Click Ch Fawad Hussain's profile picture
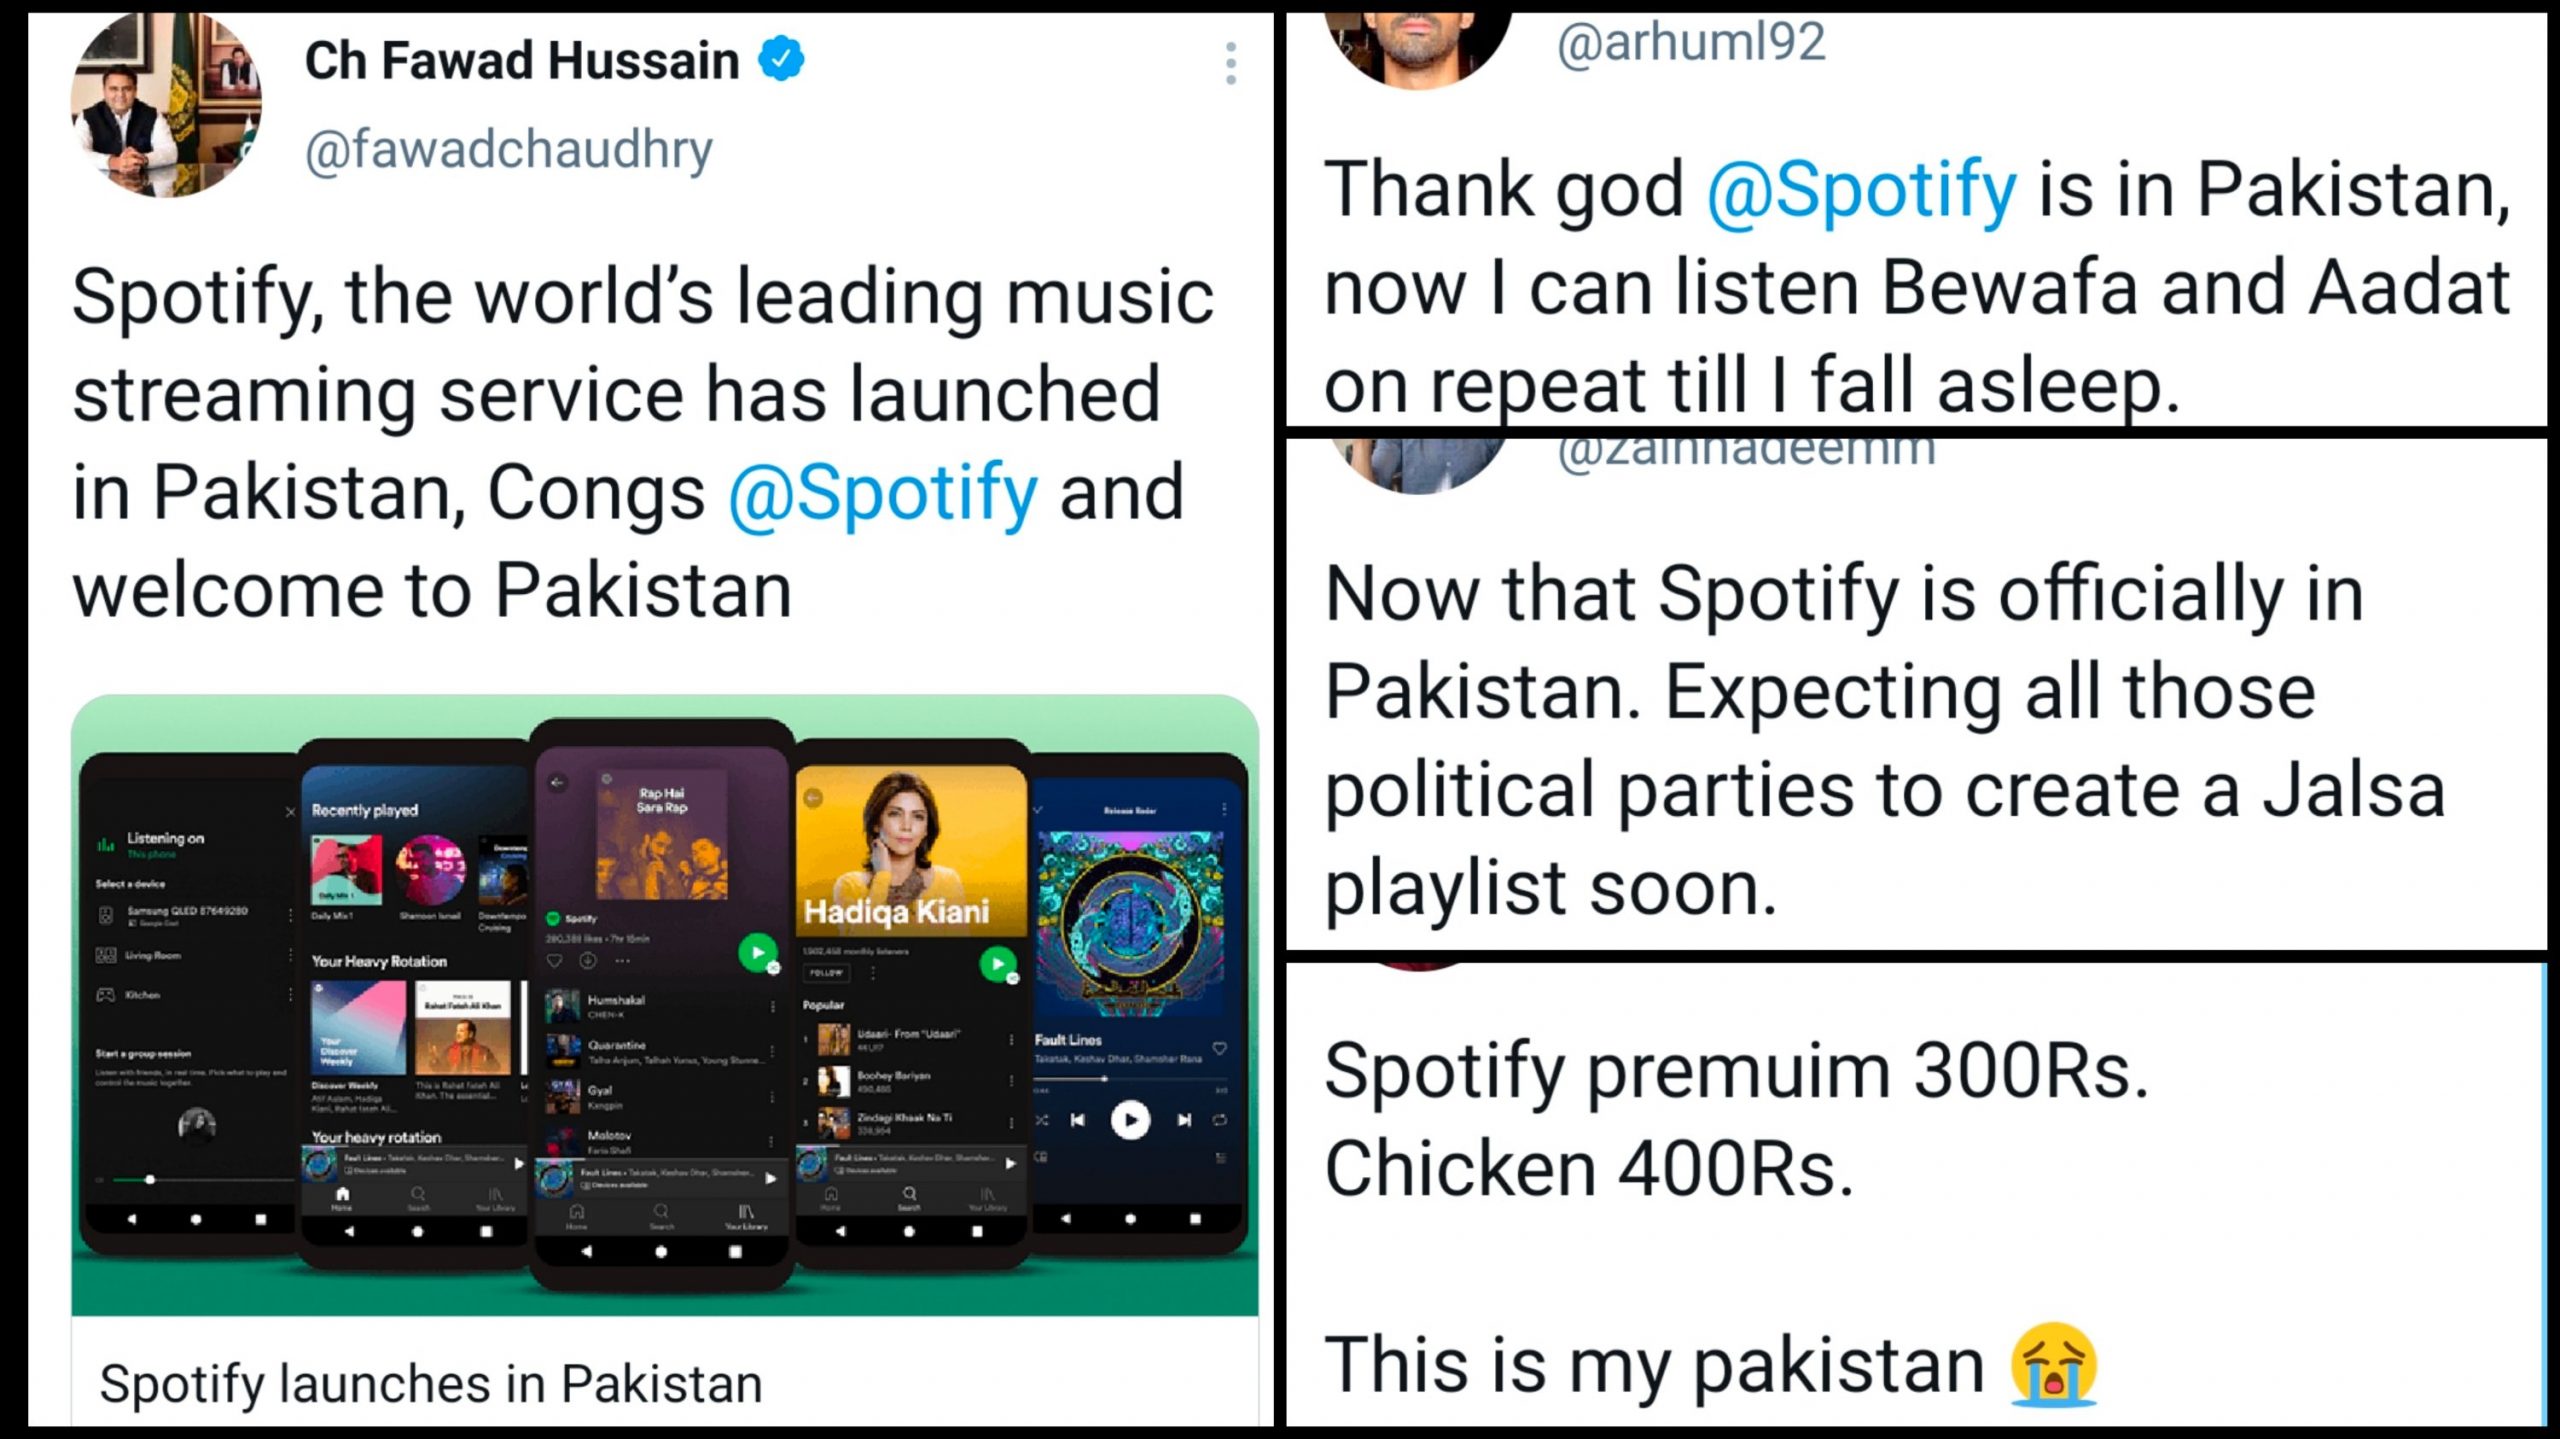The width and height of the screenshot is (2560, 1439). (x=166, y=104)
